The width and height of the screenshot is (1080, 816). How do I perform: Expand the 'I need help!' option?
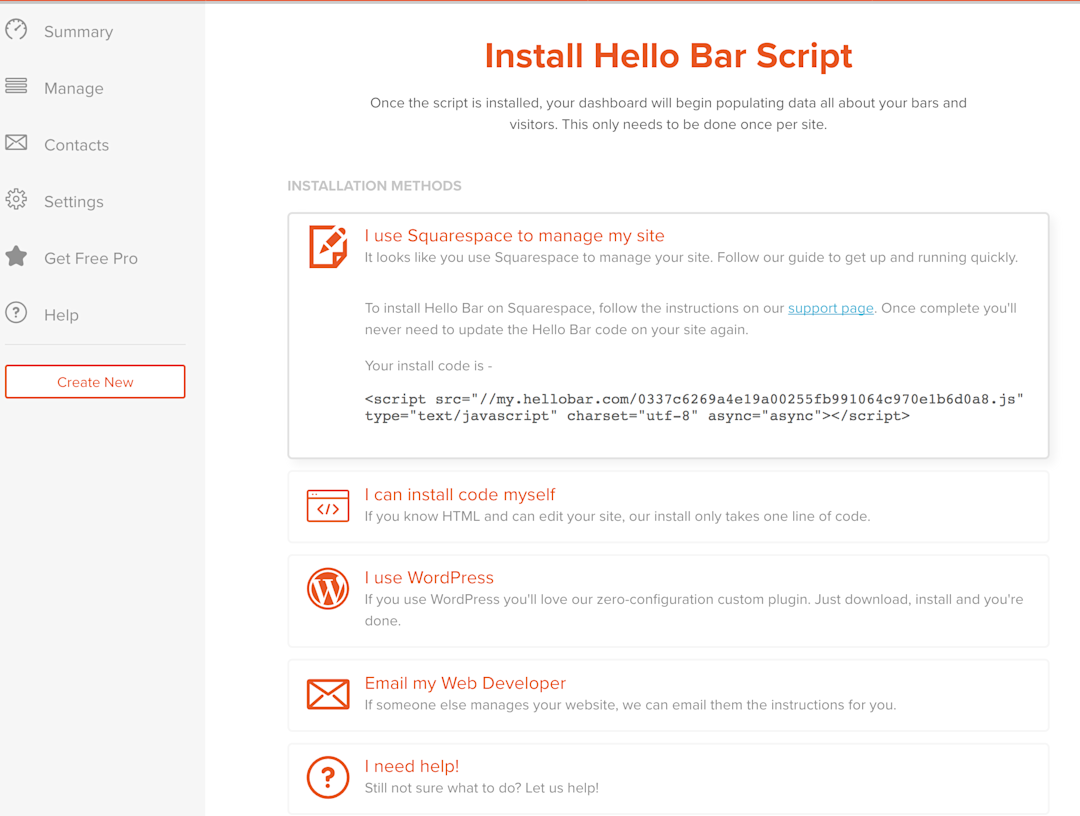[x=668, y=778]
